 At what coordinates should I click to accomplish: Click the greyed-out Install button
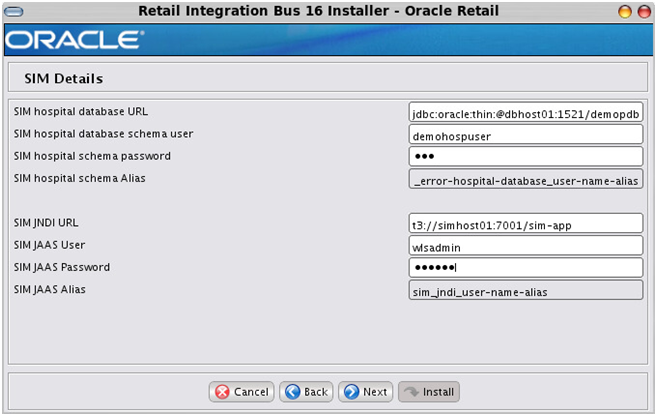[x=429, y=392]
